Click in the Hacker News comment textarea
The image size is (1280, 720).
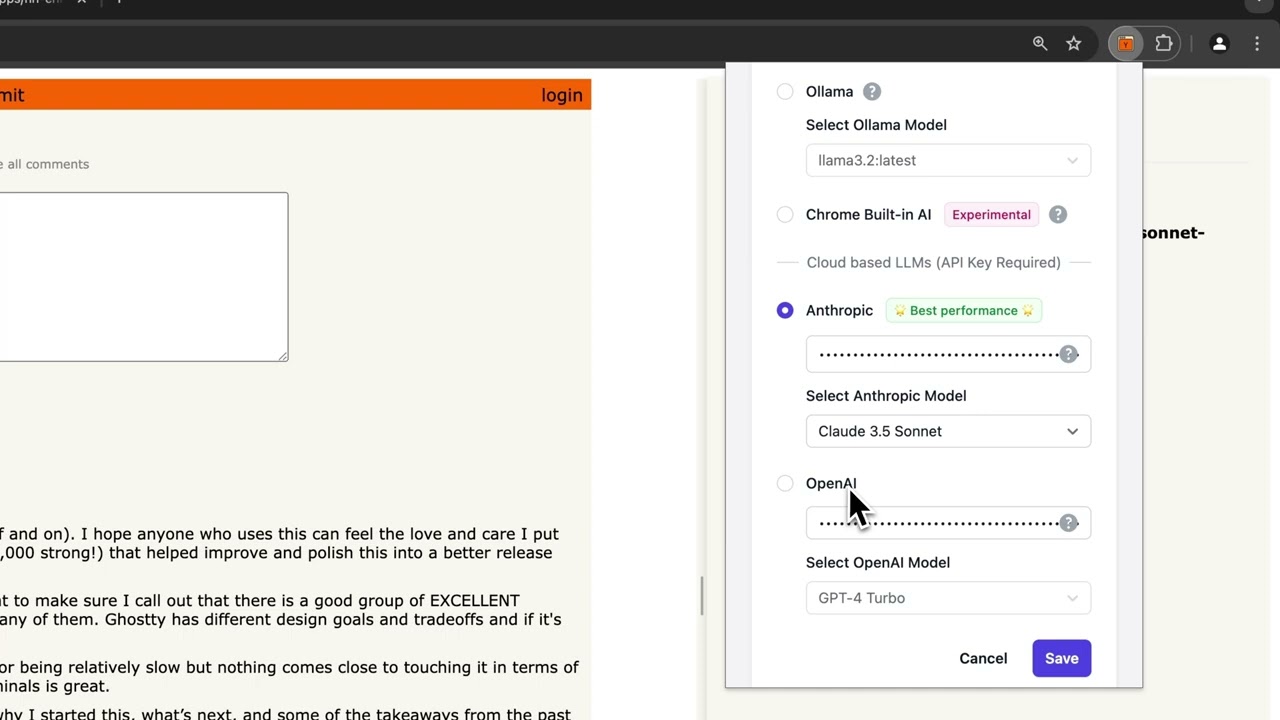point(143,277)
